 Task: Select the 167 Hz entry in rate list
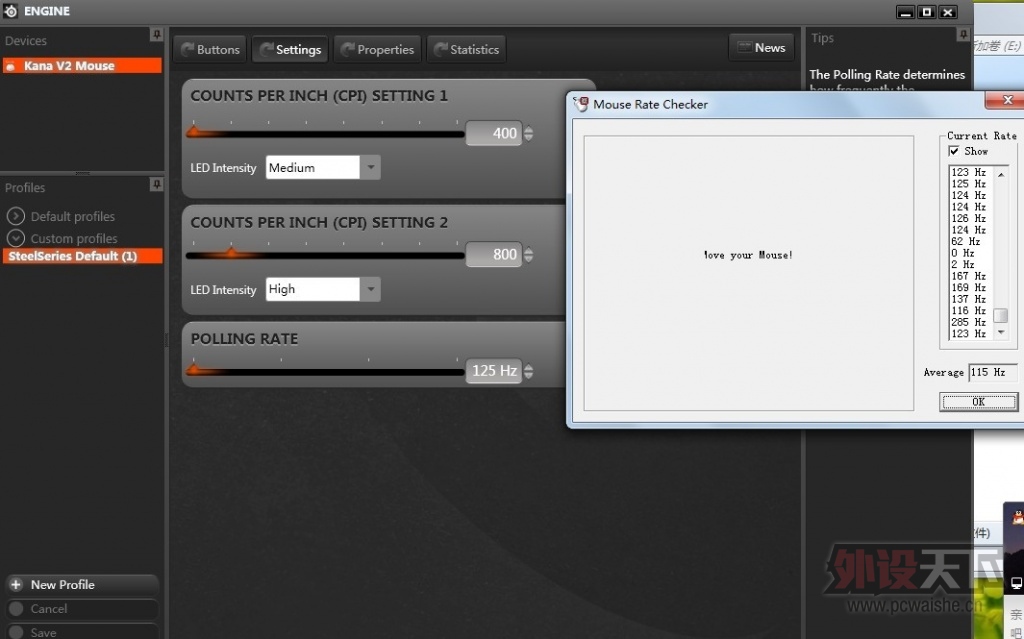click(x=969, y=276)
